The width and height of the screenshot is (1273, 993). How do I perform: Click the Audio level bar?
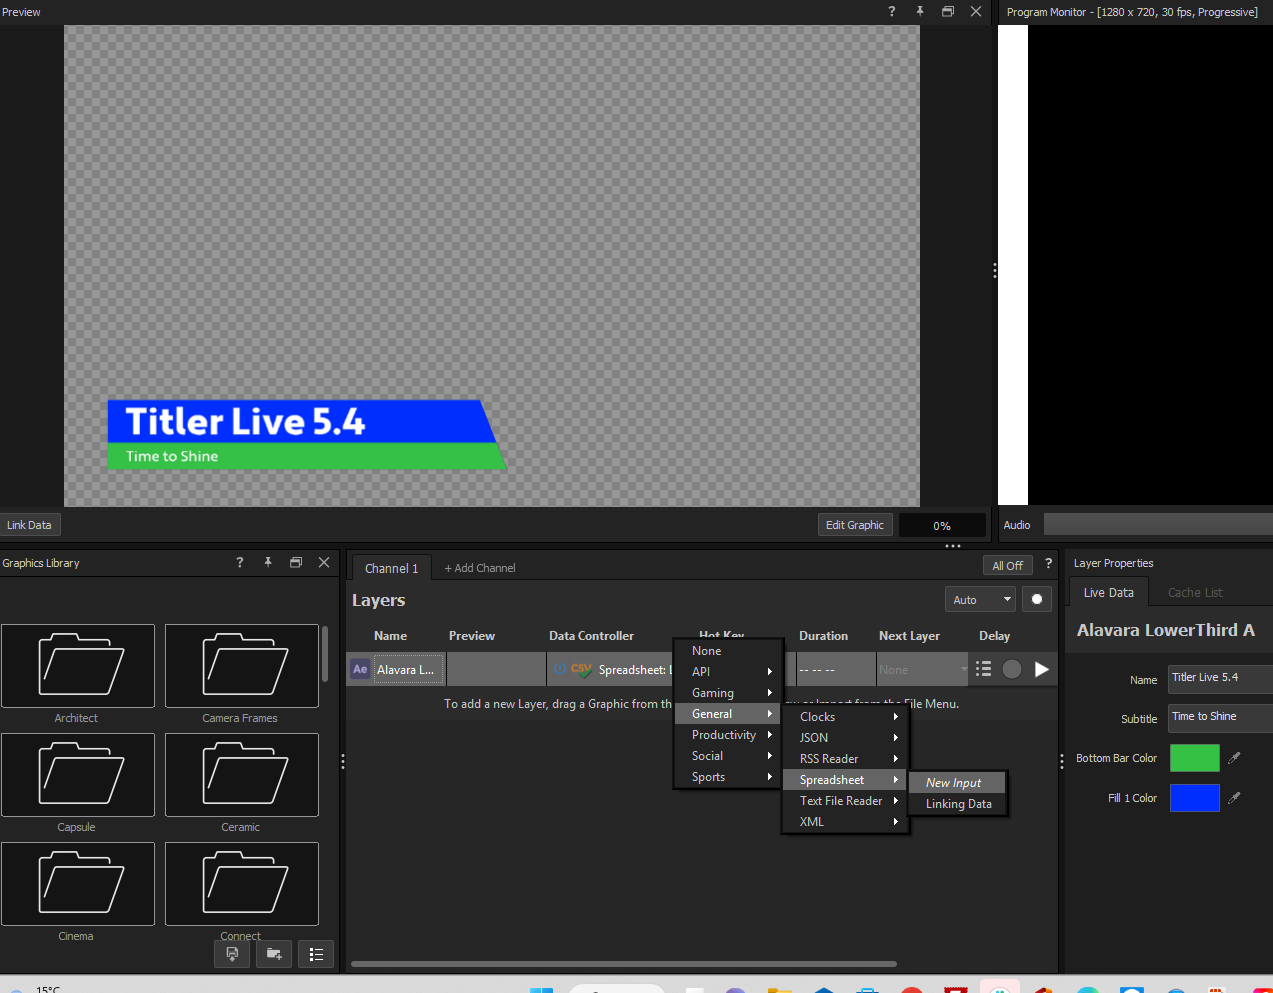pyautogui.click(x=1158, y=525)
